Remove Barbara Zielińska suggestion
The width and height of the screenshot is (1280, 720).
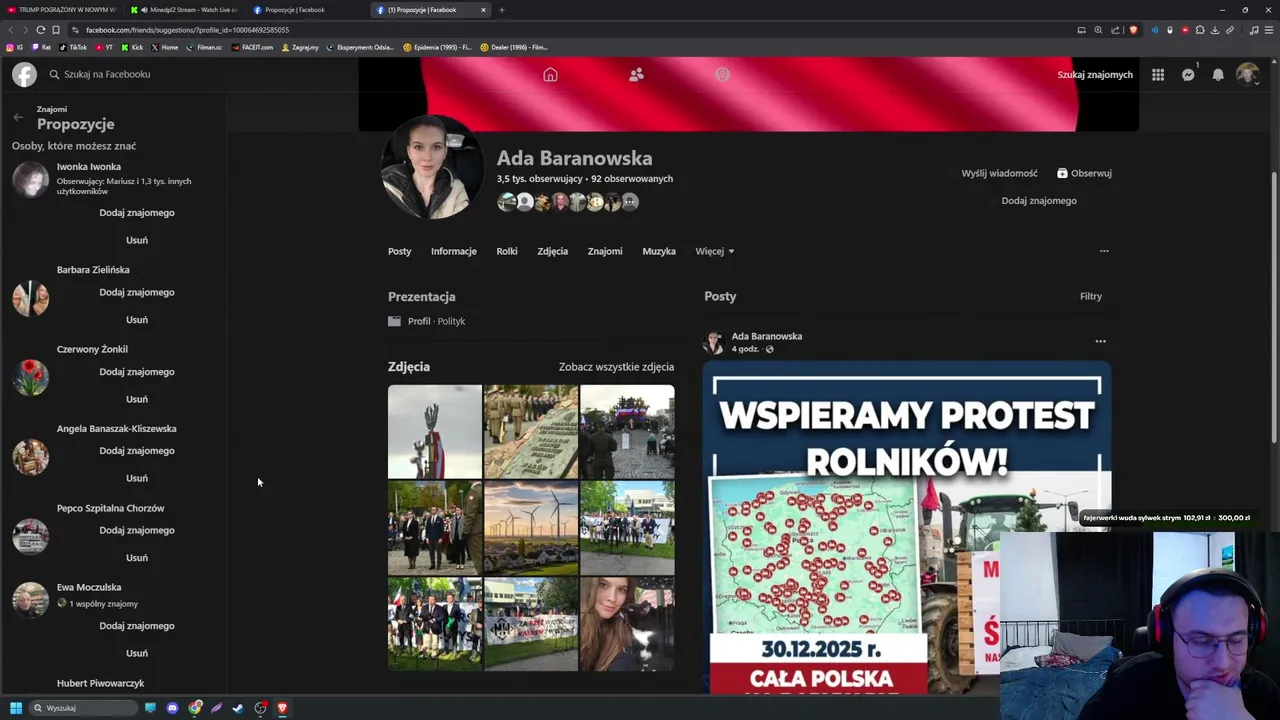137,320
